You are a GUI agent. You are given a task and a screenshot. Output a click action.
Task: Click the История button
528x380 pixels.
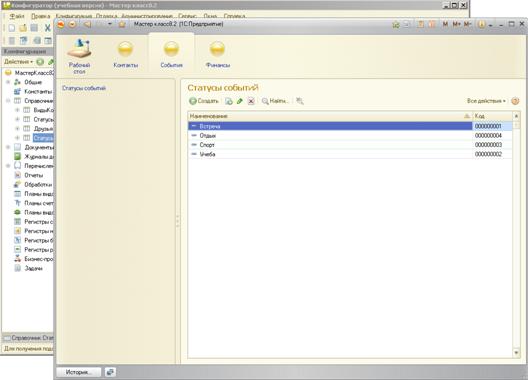point(78,372)
